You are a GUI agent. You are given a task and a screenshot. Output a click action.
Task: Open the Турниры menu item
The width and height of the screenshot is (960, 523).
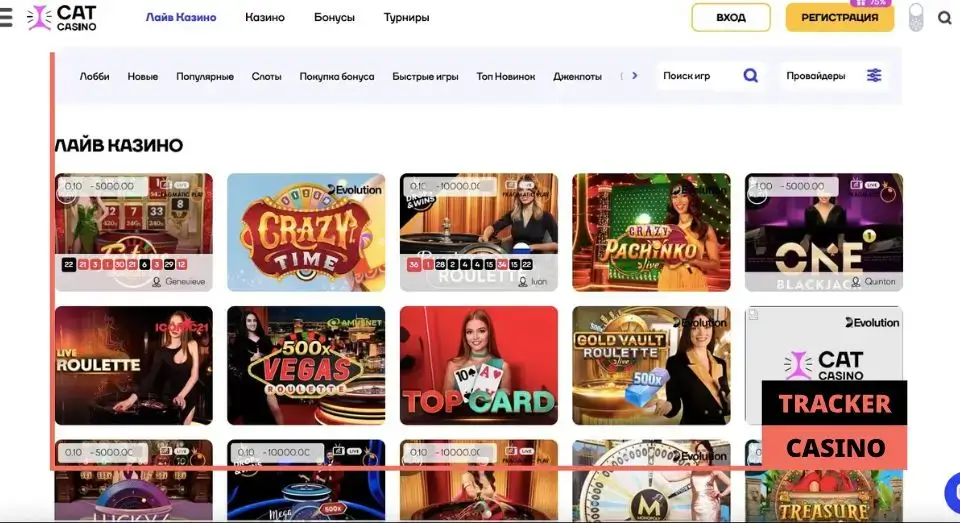pos(406,17)
